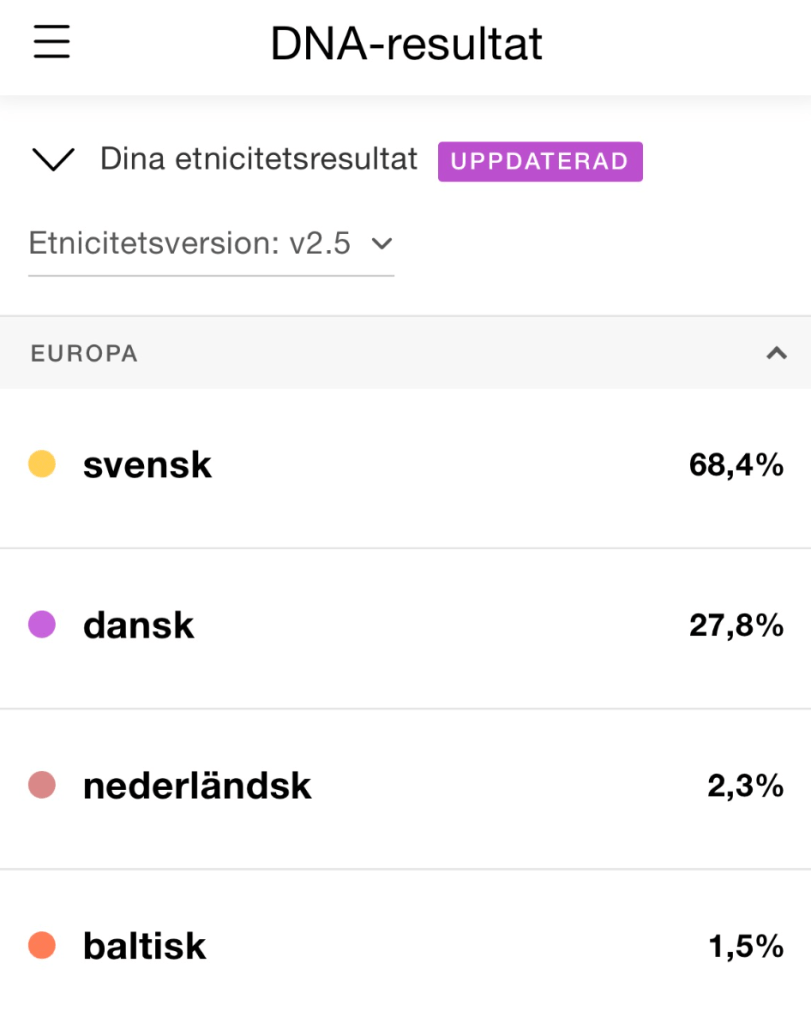Viewport: 811px width, 1023px height.
Task: Click the 1,5% baltisk percentage
Action: pos(746,947)
